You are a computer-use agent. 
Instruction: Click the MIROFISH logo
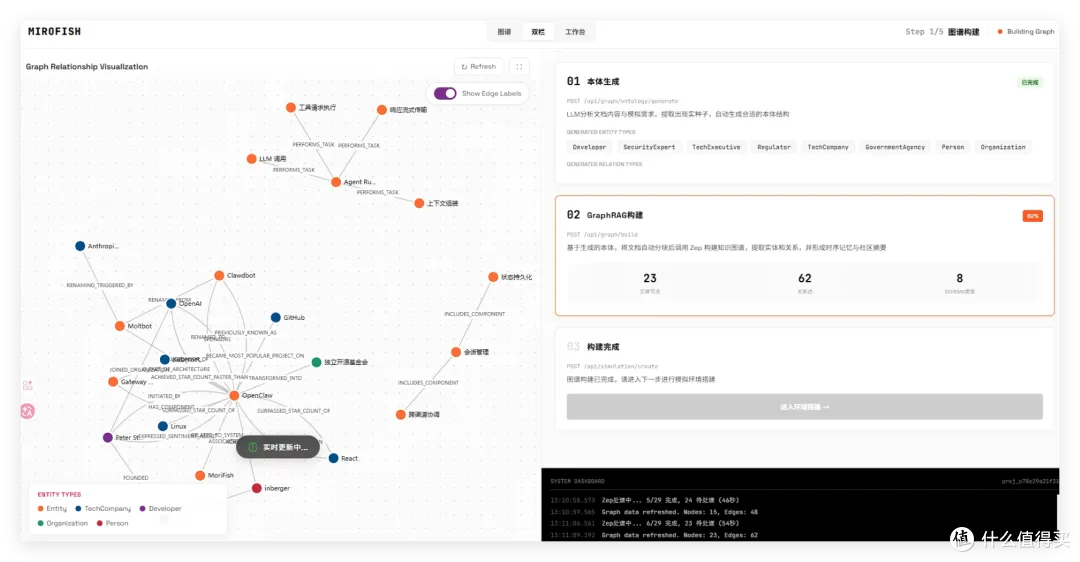pyautogui.click(x=54, y=32)
